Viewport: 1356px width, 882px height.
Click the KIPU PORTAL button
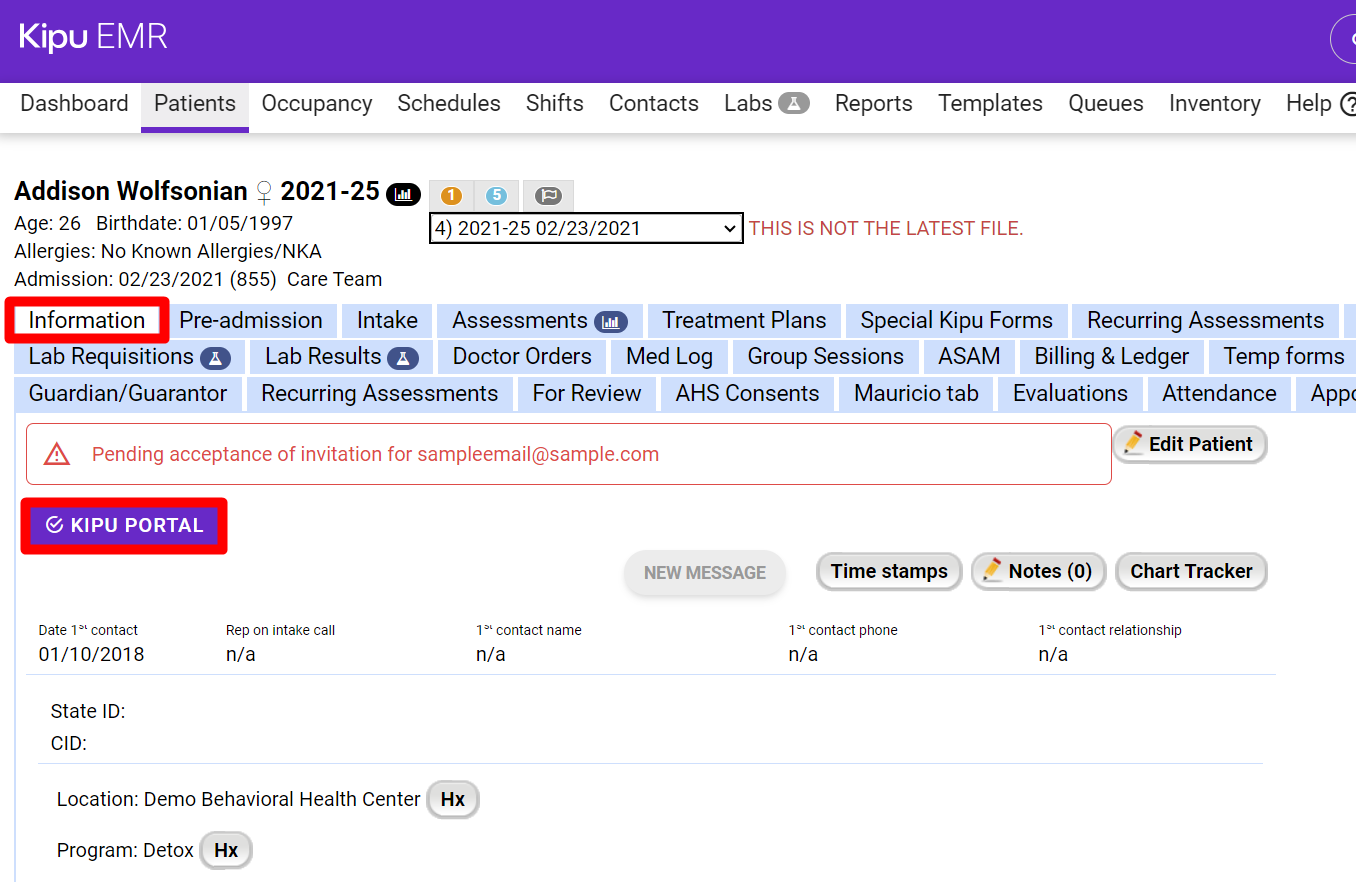point(125,526)
